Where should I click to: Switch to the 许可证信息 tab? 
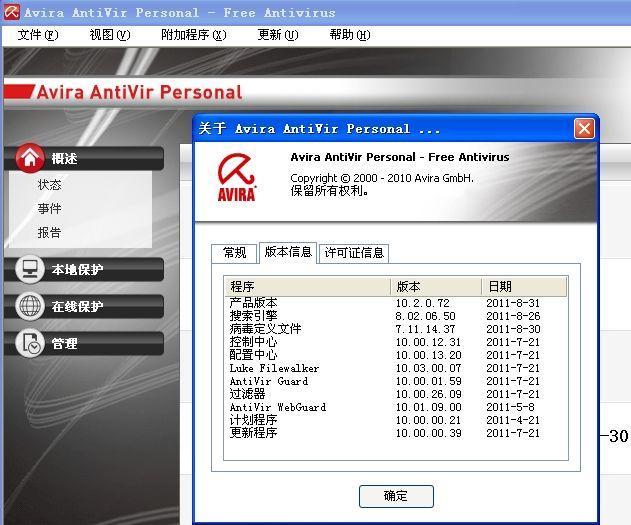(x=354, y=253)
